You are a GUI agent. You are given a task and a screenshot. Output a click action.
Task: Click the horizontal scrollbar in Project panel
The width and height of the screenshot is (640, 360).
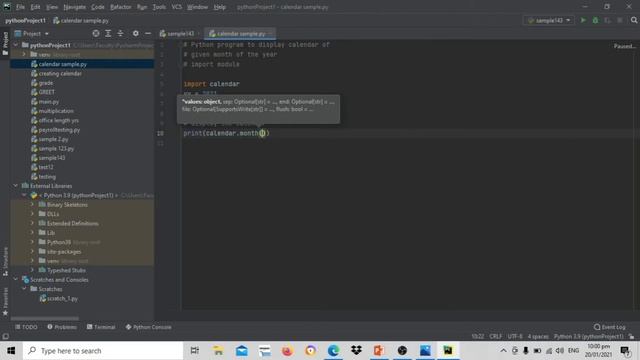[x=45, y=318]
